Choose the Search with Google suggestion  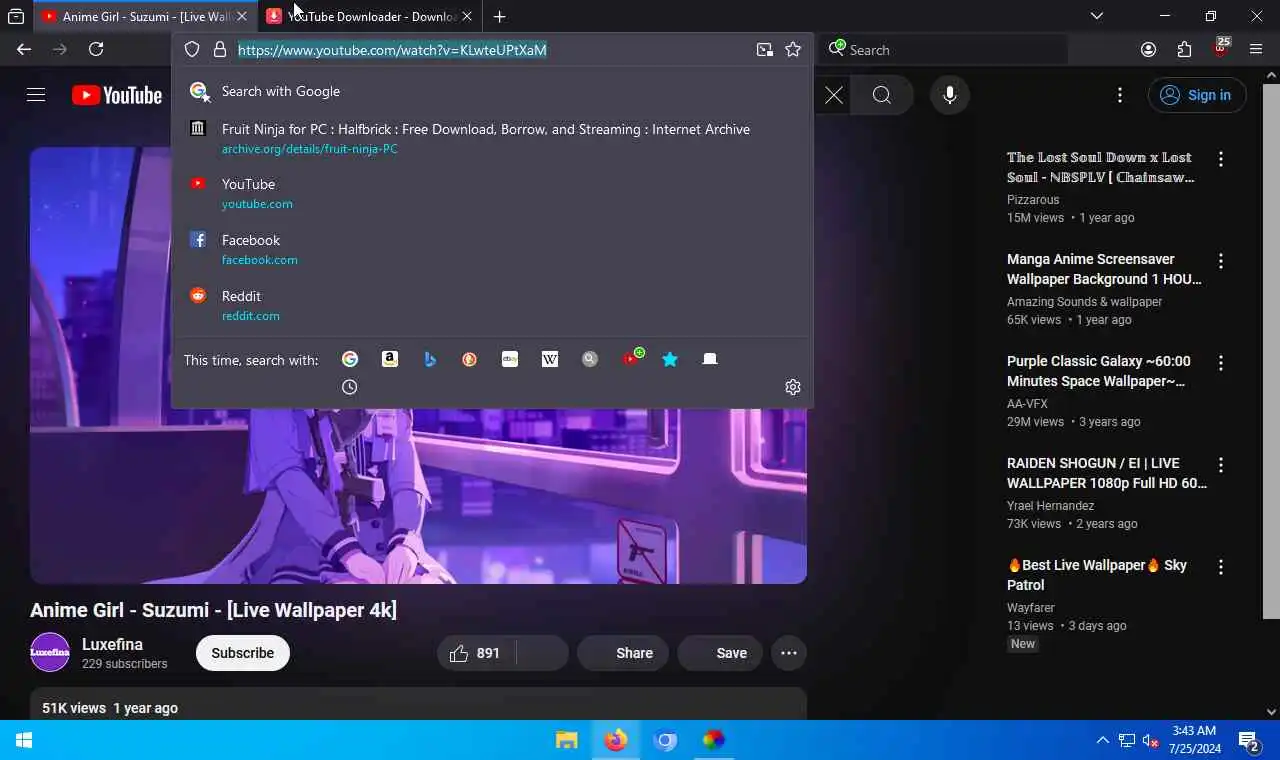tap(492, 91)
